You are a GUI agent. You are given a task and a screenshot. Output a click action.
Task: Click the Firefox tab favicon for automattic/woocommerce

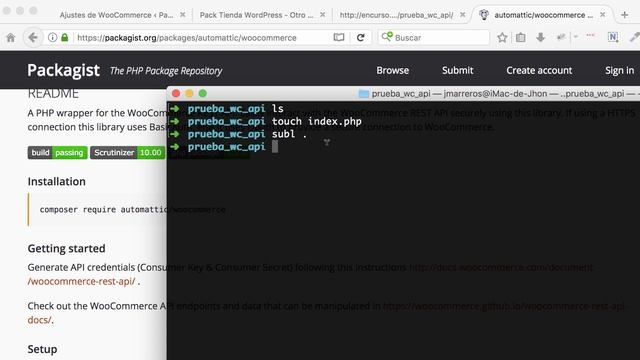pos(484,15)
